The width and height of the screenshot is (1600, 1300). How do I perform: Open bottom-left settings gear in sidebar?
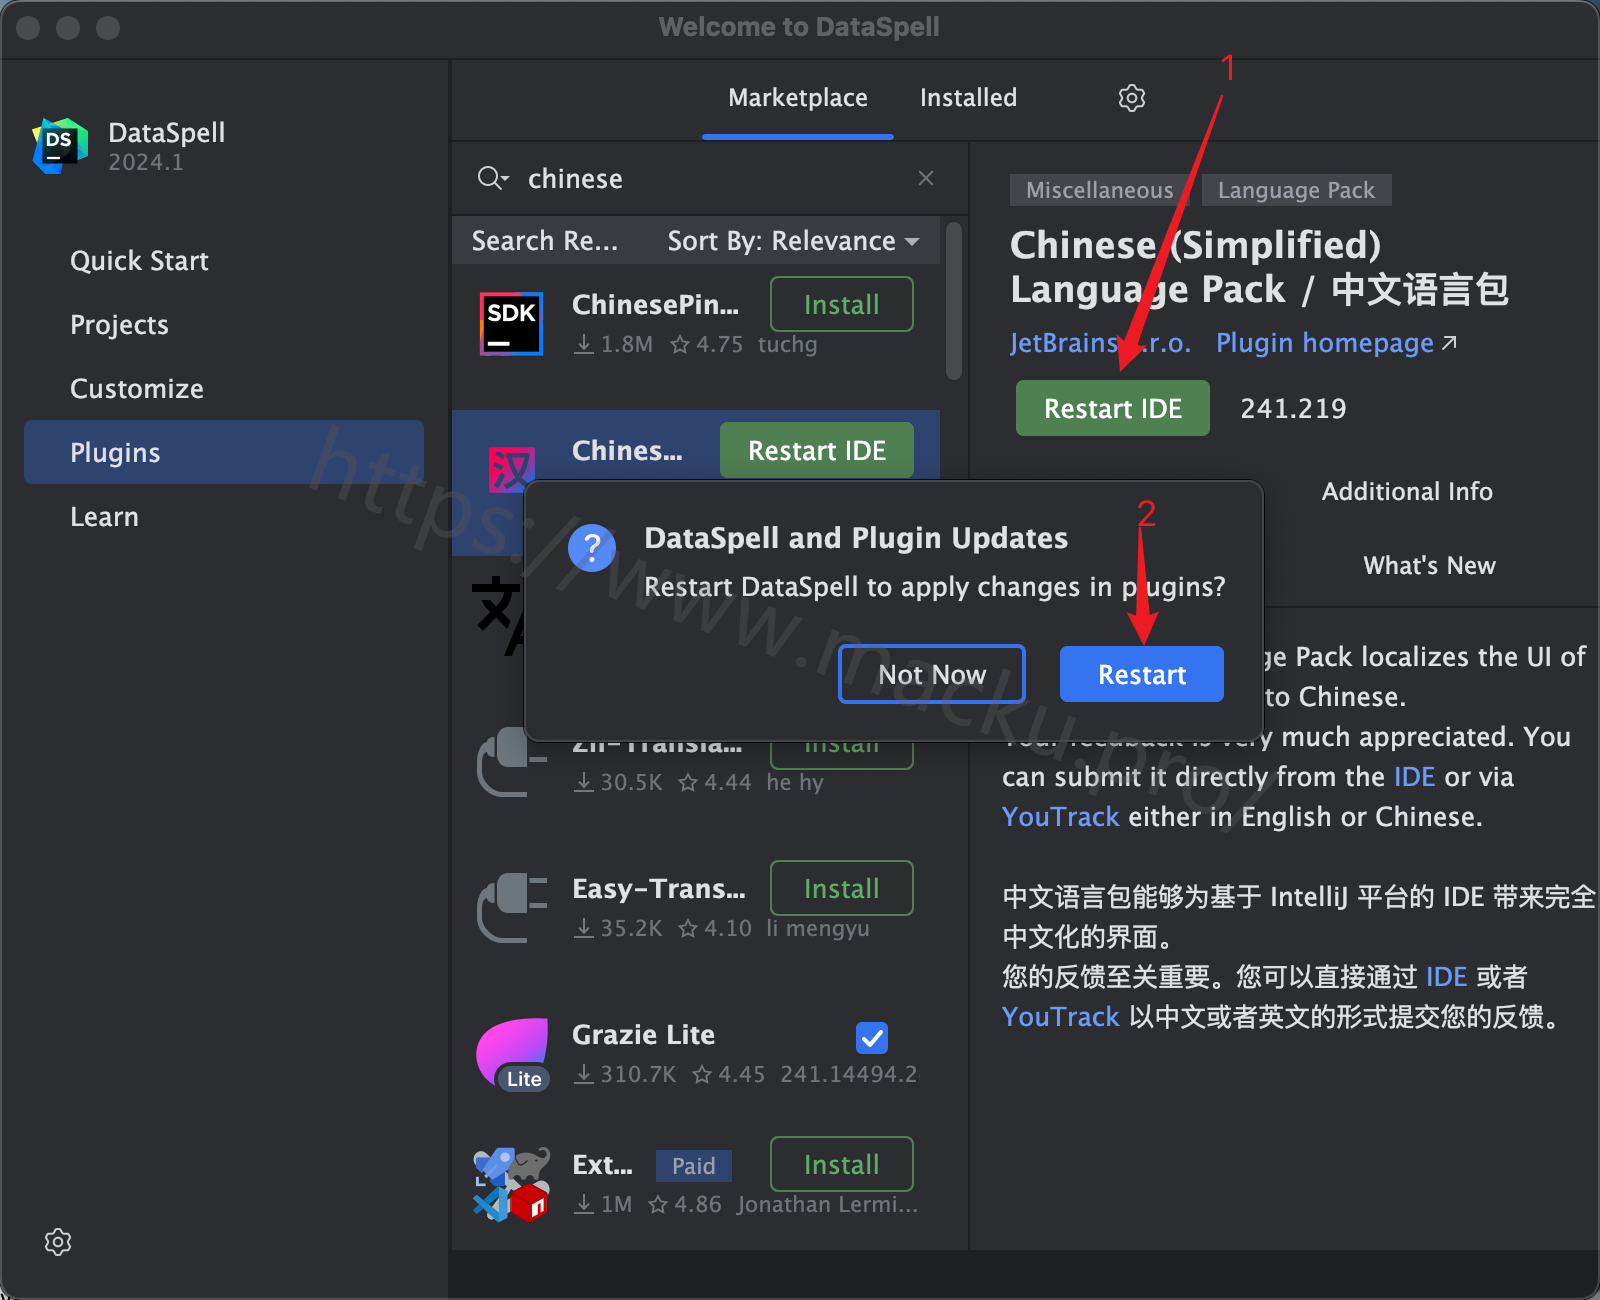coord(58,1242)
